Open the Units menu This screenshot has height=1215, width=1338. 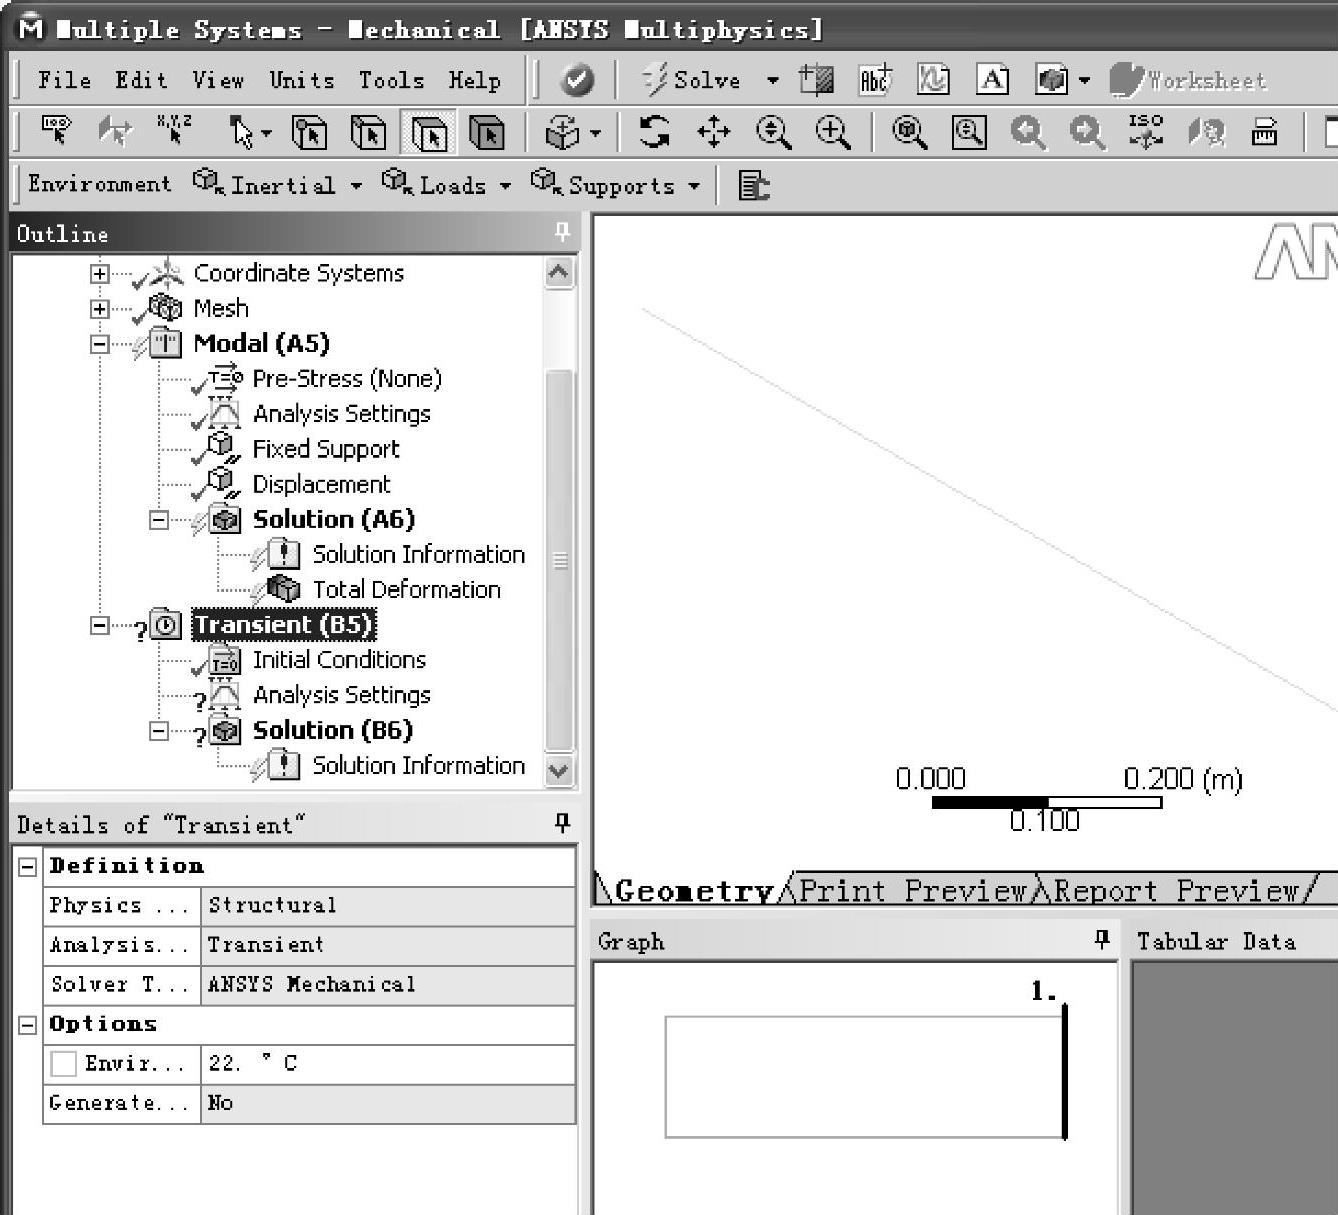[301, 80]
